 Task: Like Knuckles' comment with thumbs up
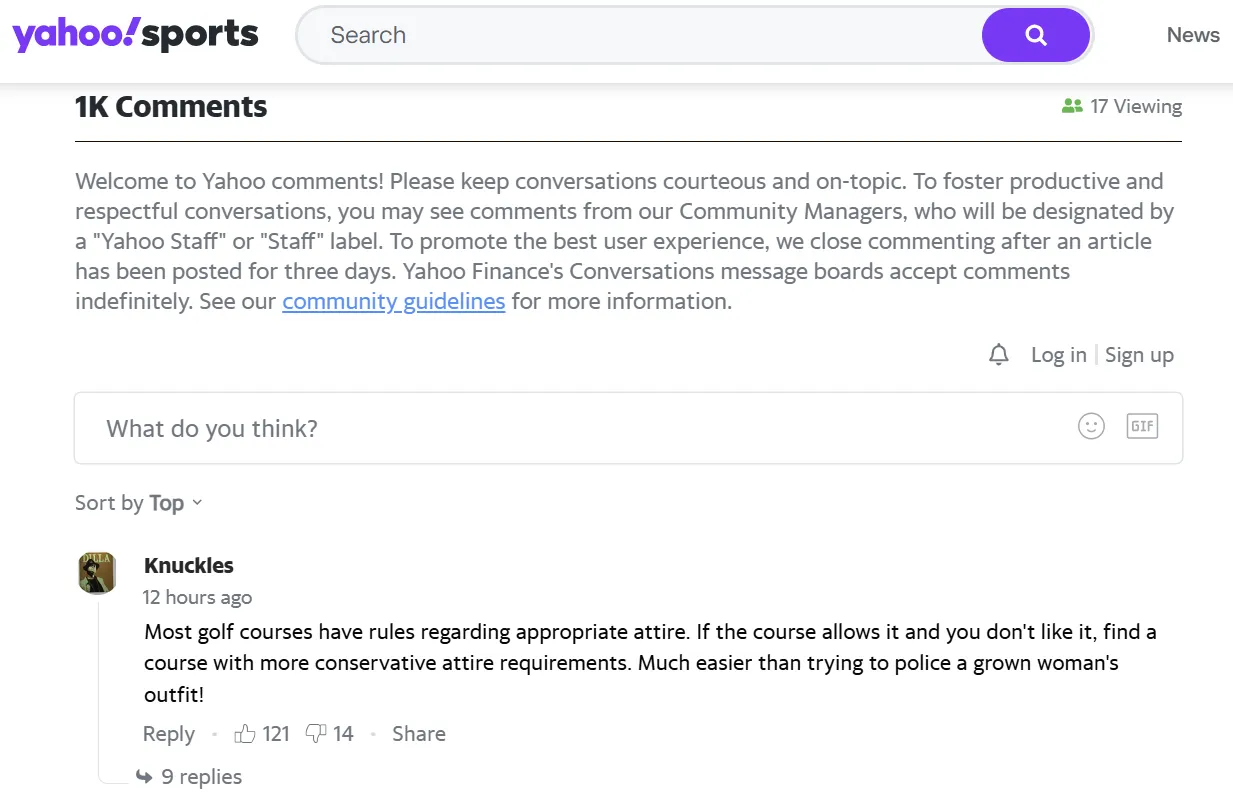click(245, 734)
